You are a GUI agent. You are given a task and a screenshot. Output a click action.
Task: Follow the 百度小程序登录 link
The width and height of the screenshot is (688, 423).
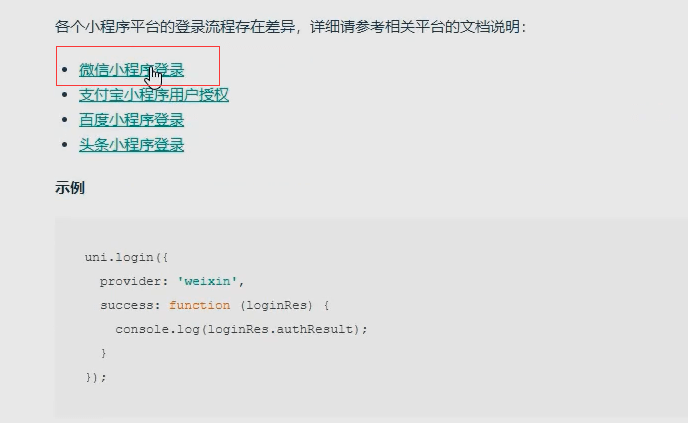131,120
